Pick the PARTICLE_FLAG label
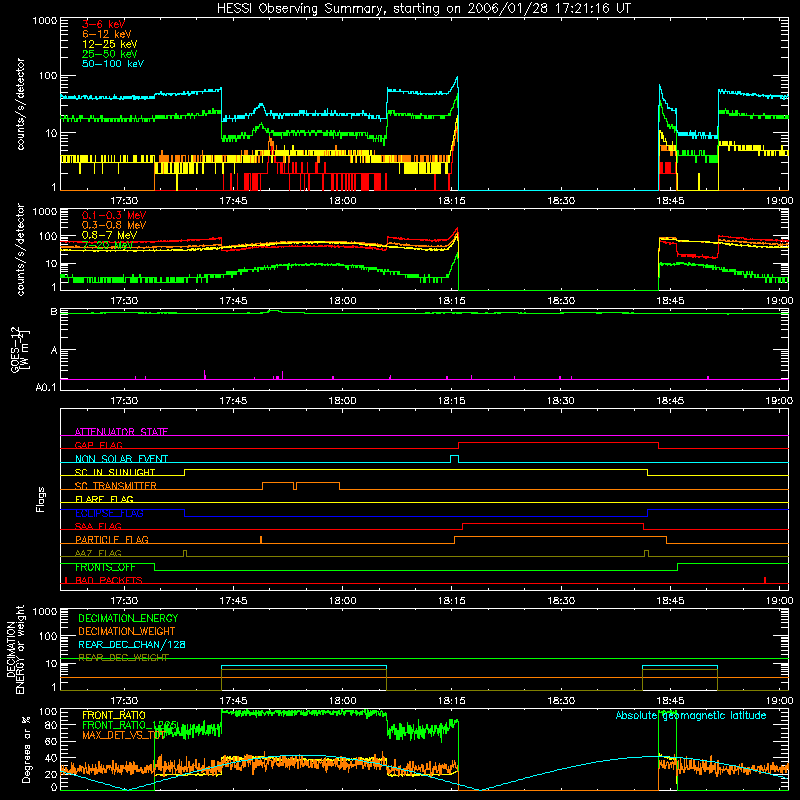800x800 pixels. [112, 539]
